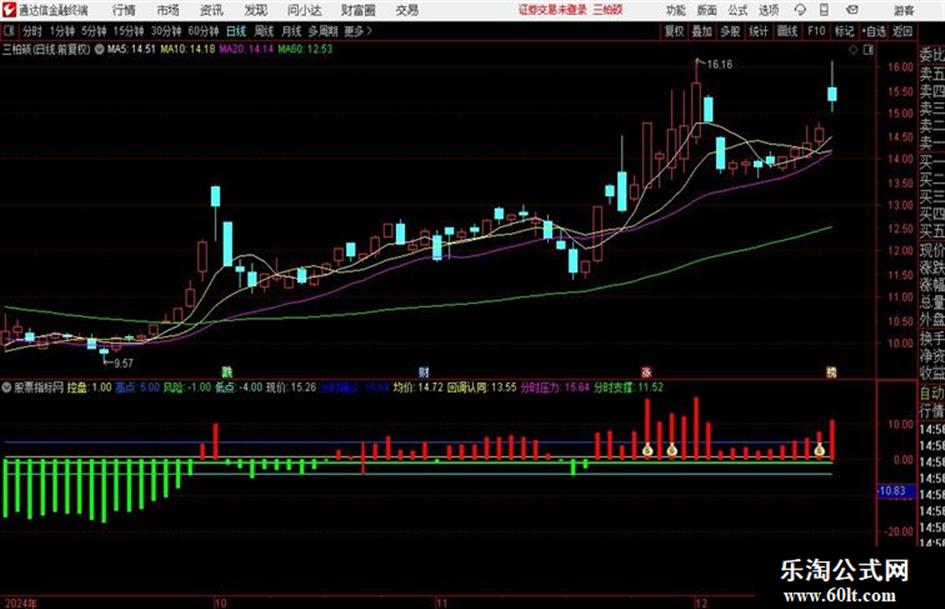Click the leftmost money-bag signal icon
The width and height of the screenshot is (945, 609).
[647, 450]
